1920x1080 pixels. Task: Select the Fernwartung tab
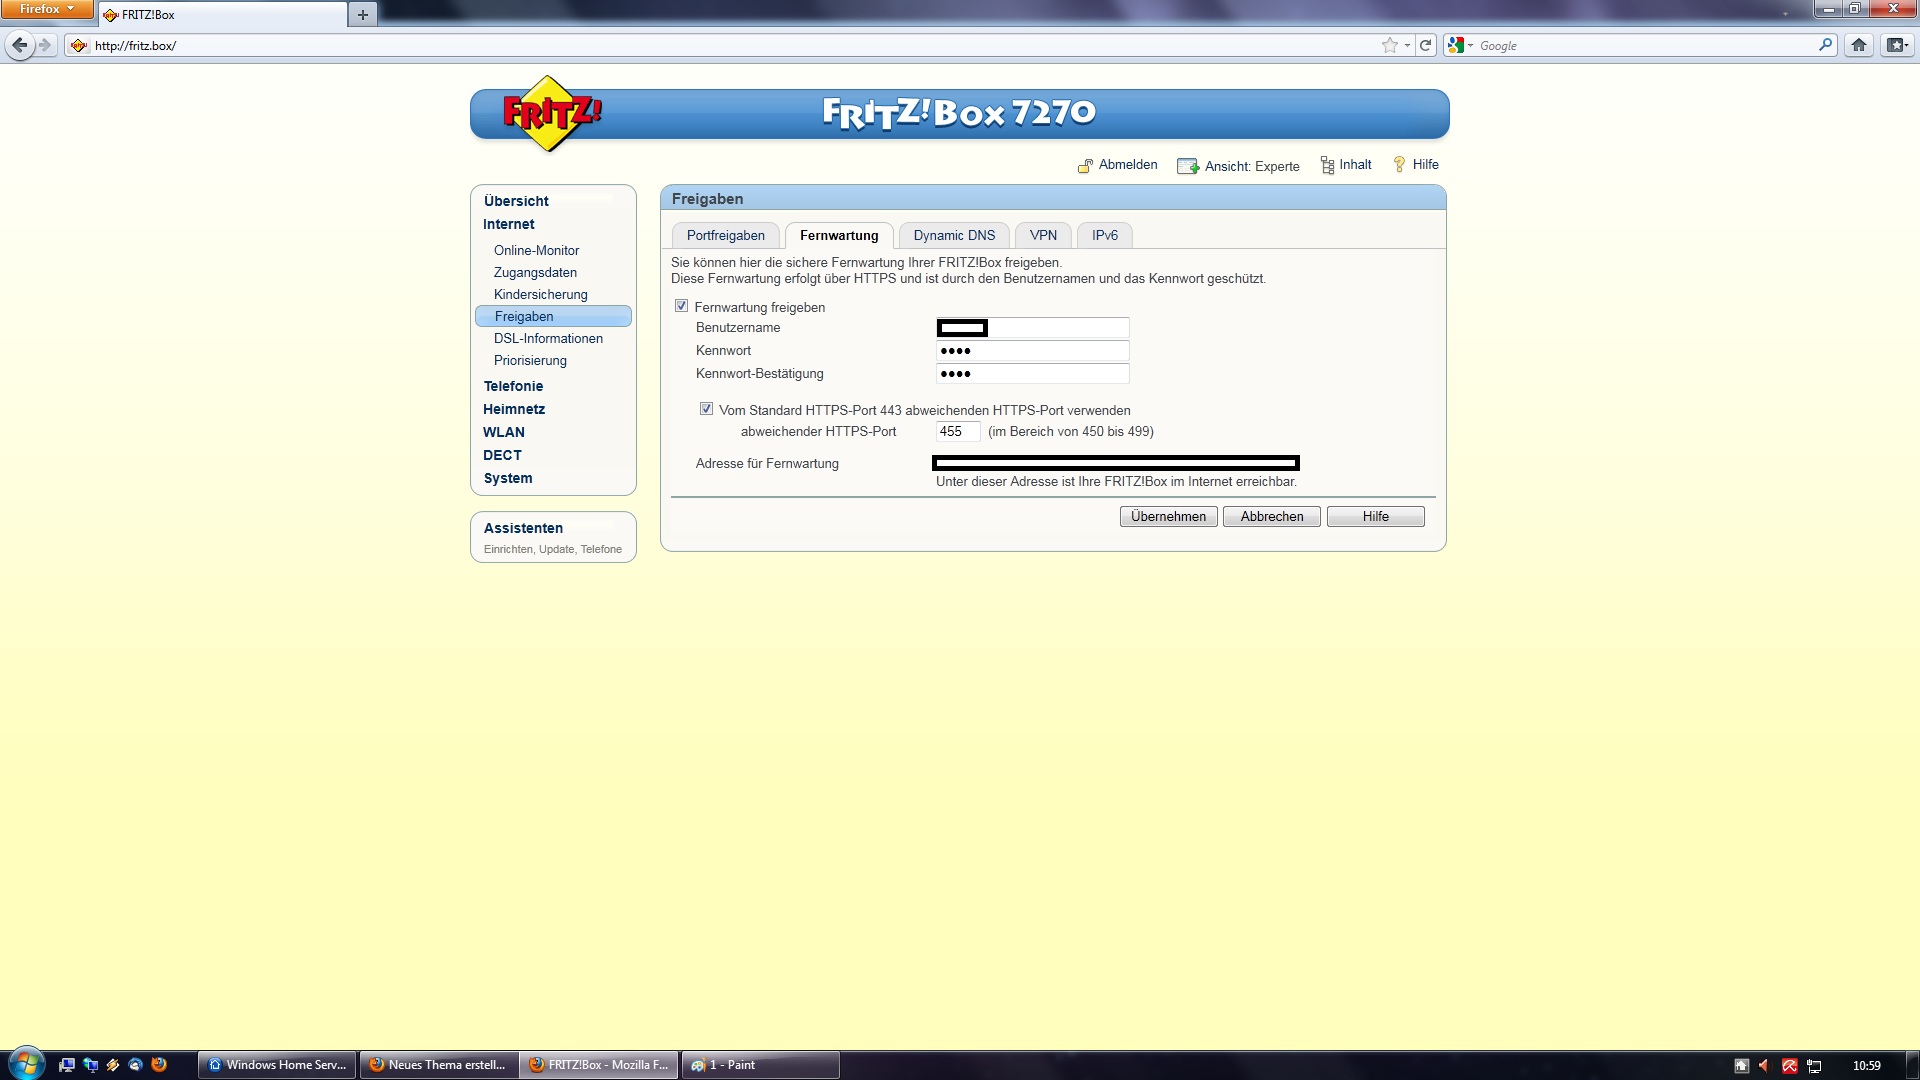[839, 235]
